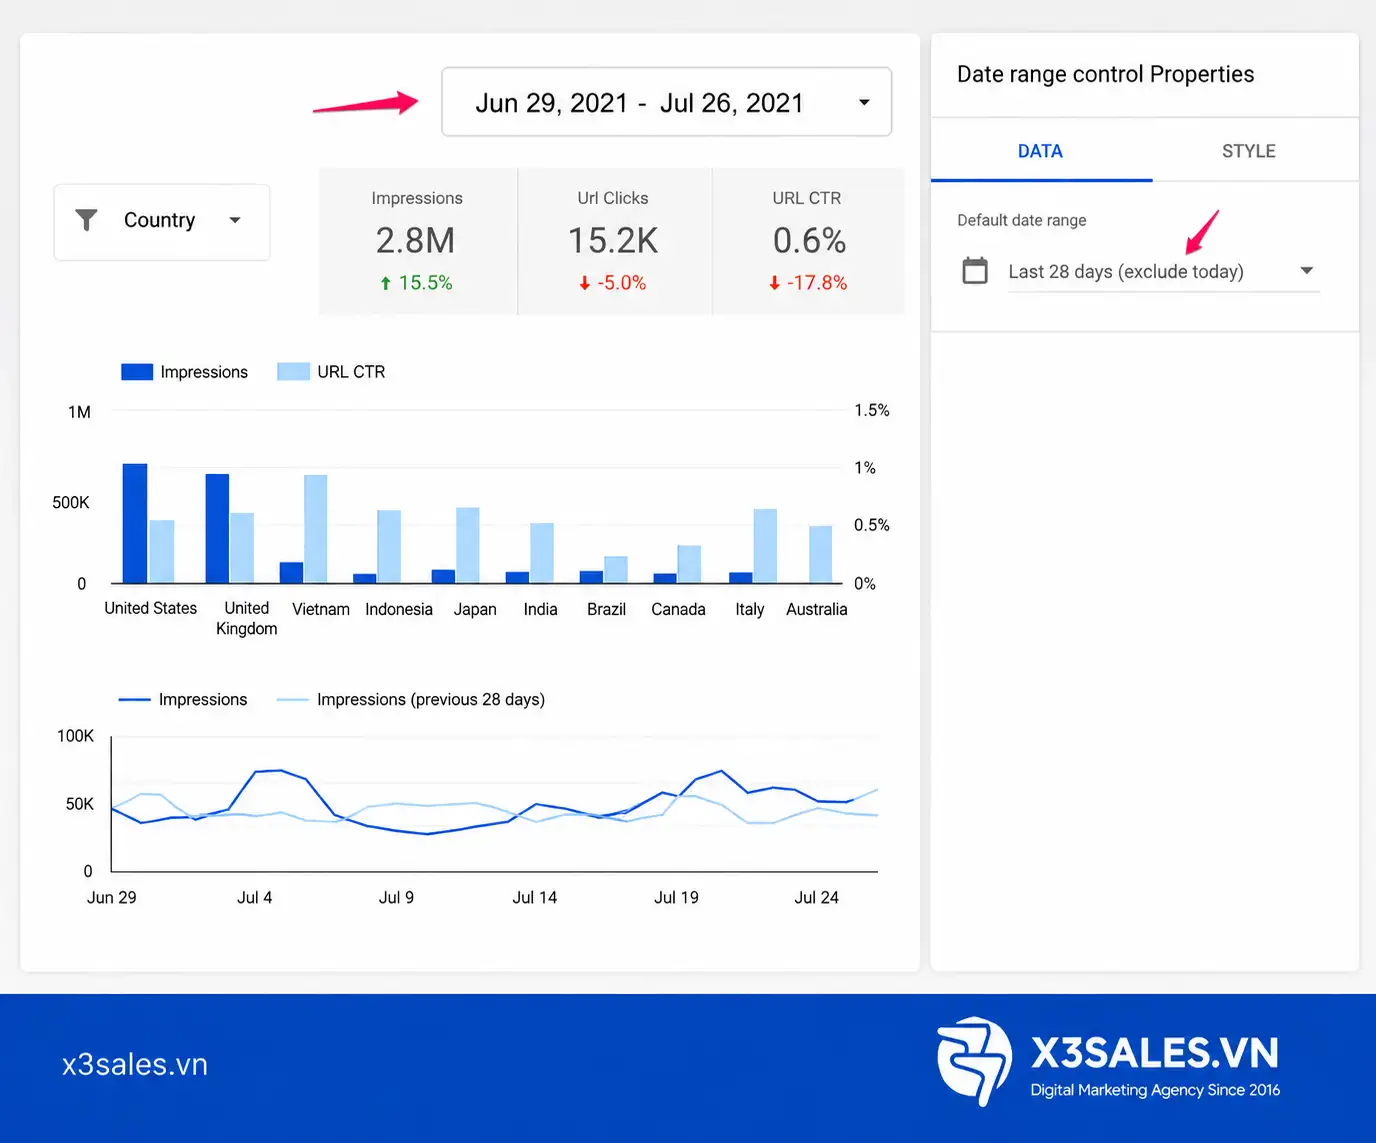Click the Jul 24 axis label
Viewport: 1376px width, 1143px height.
click(816, 898)
